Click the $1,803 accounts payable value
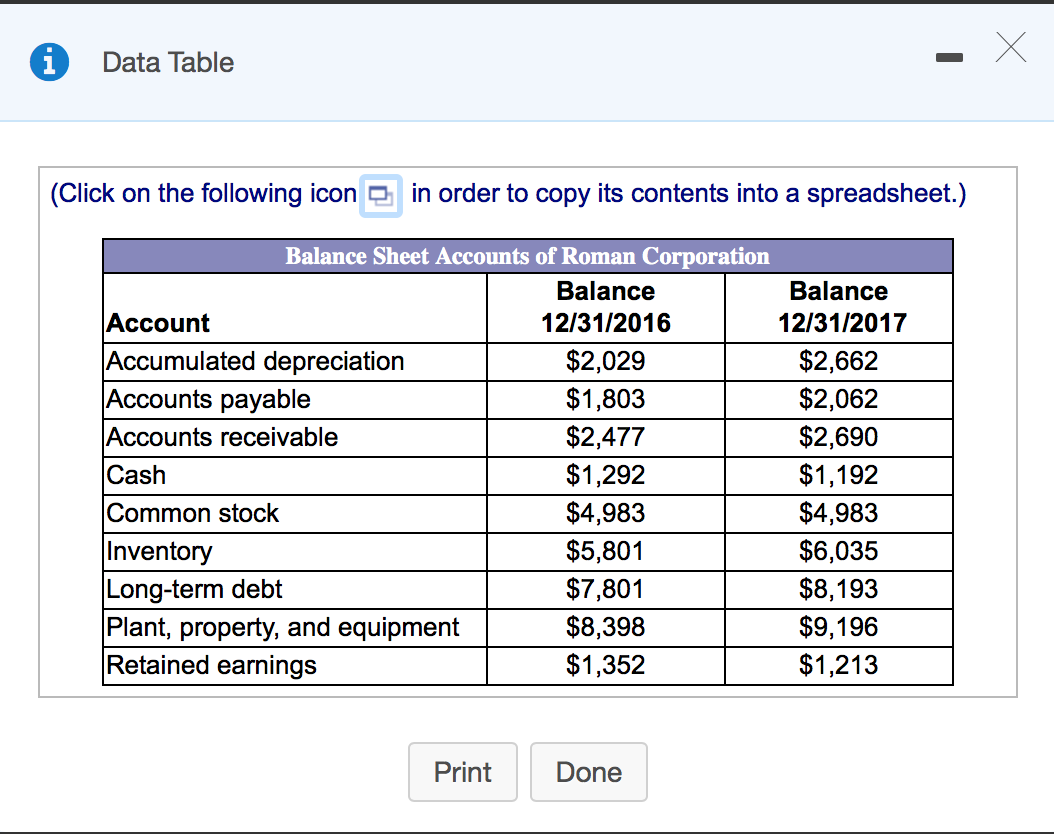This screenshot has width=1054, height=834. click(606, 399)
